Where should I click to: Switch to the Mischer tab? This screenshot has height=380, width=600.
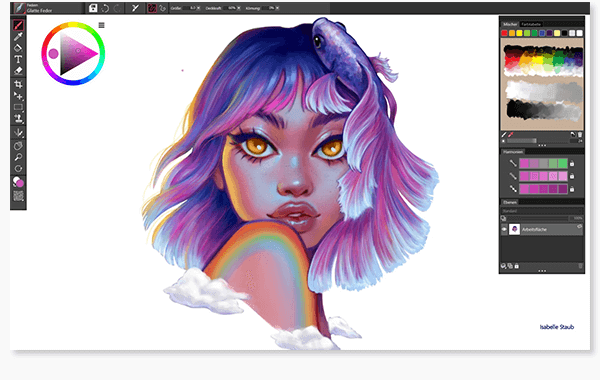click(510, 24)
